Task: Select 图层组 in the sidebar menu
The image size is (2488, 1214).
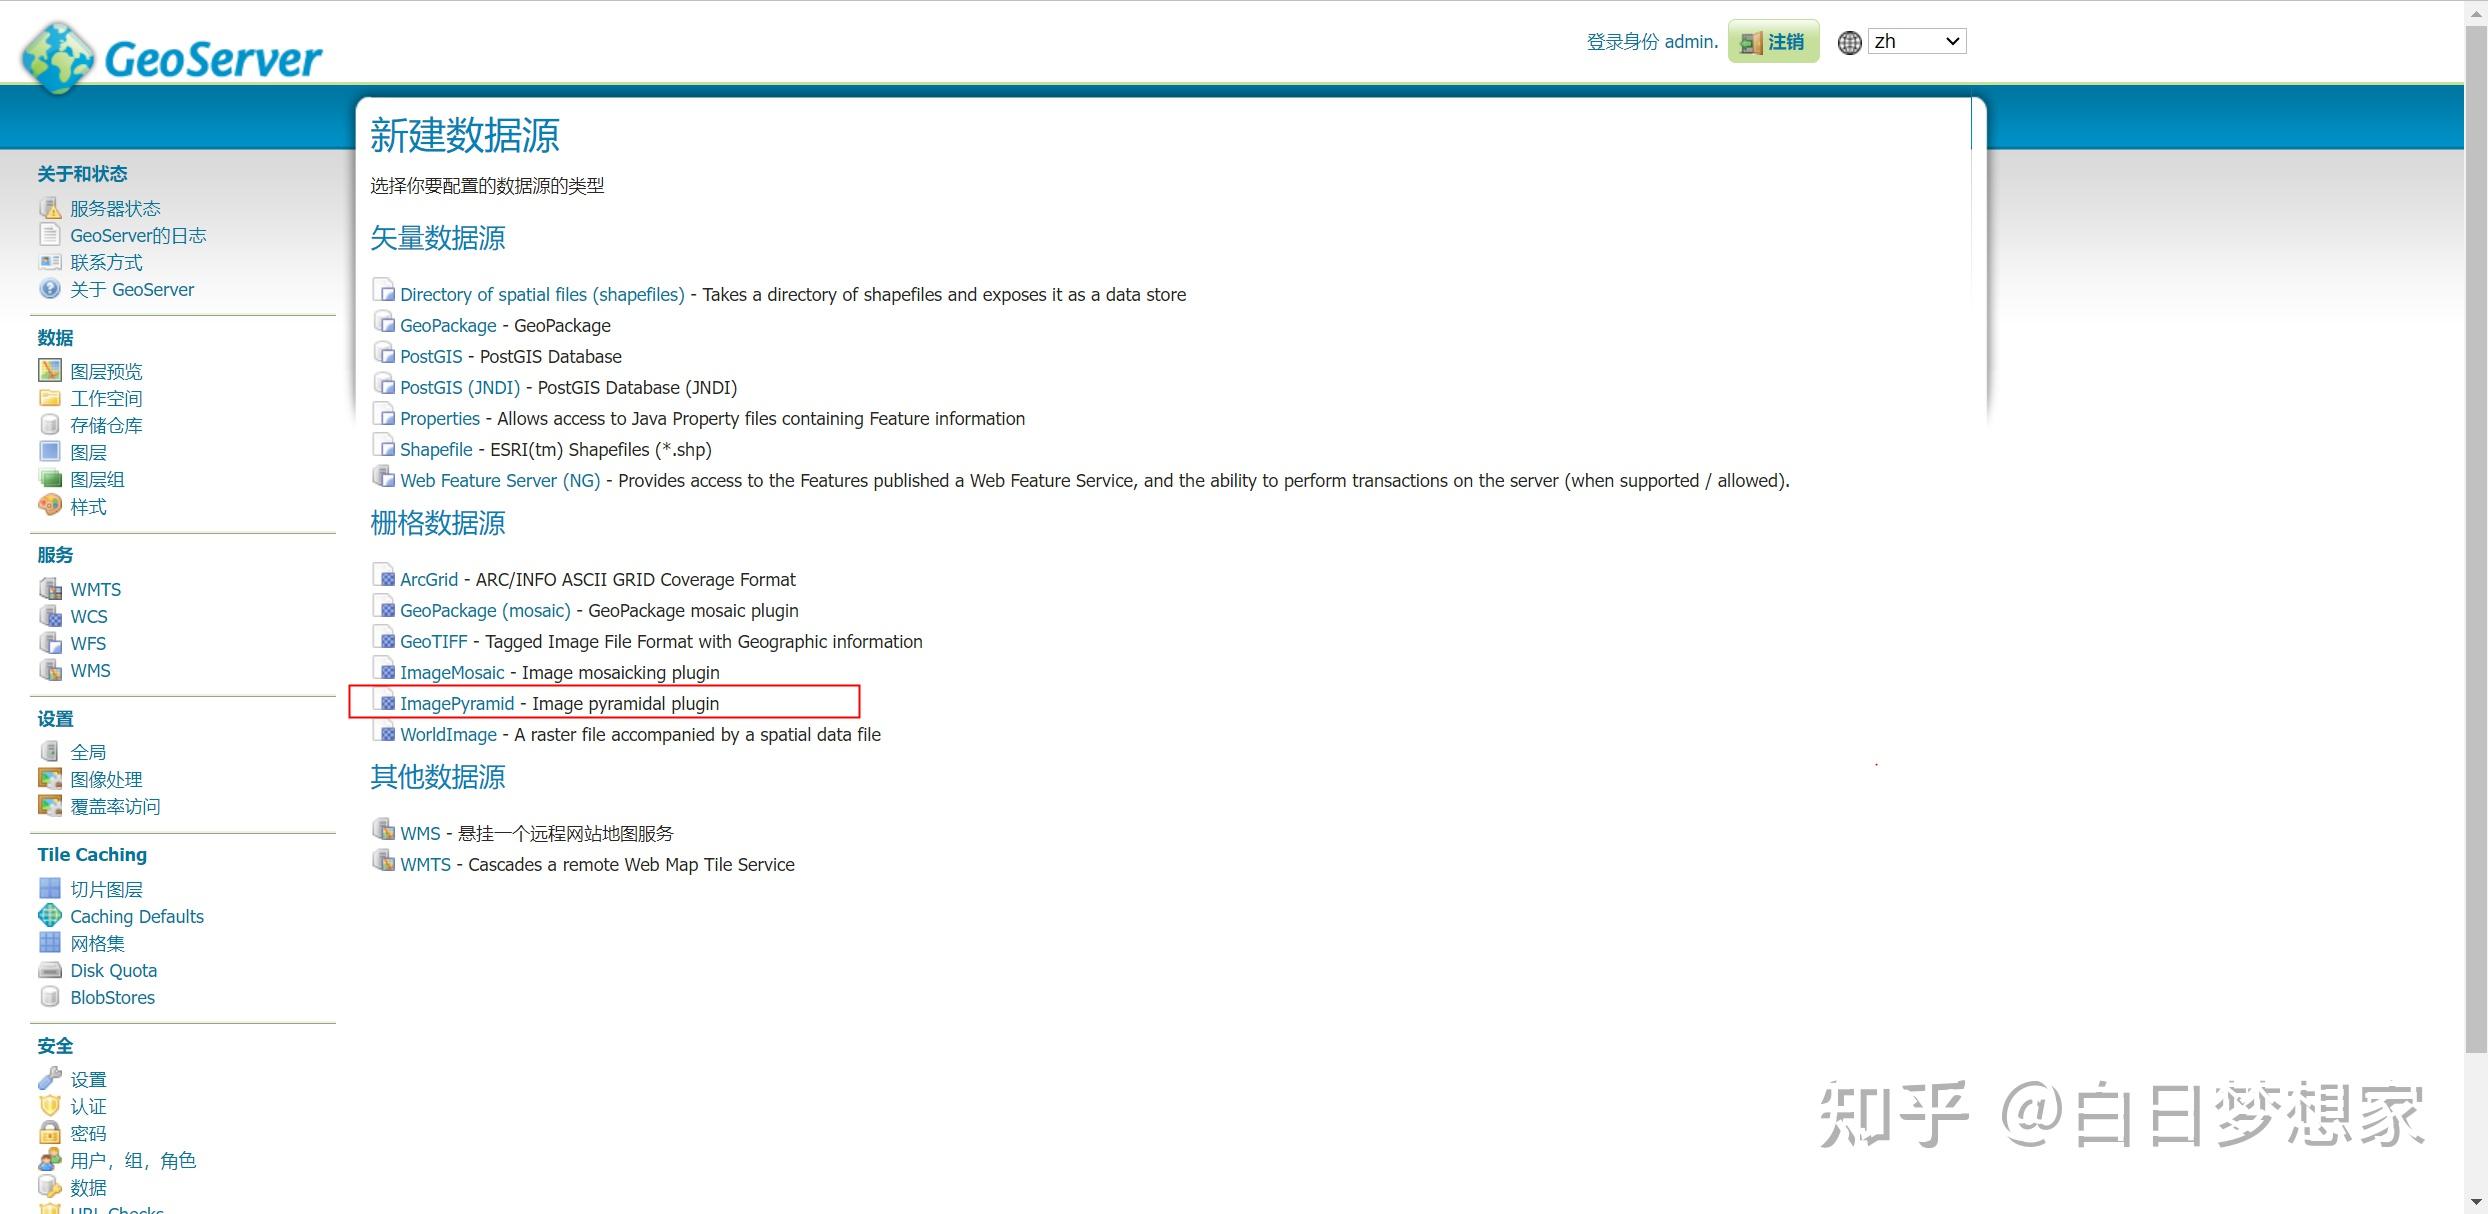Action: point(97,479)
